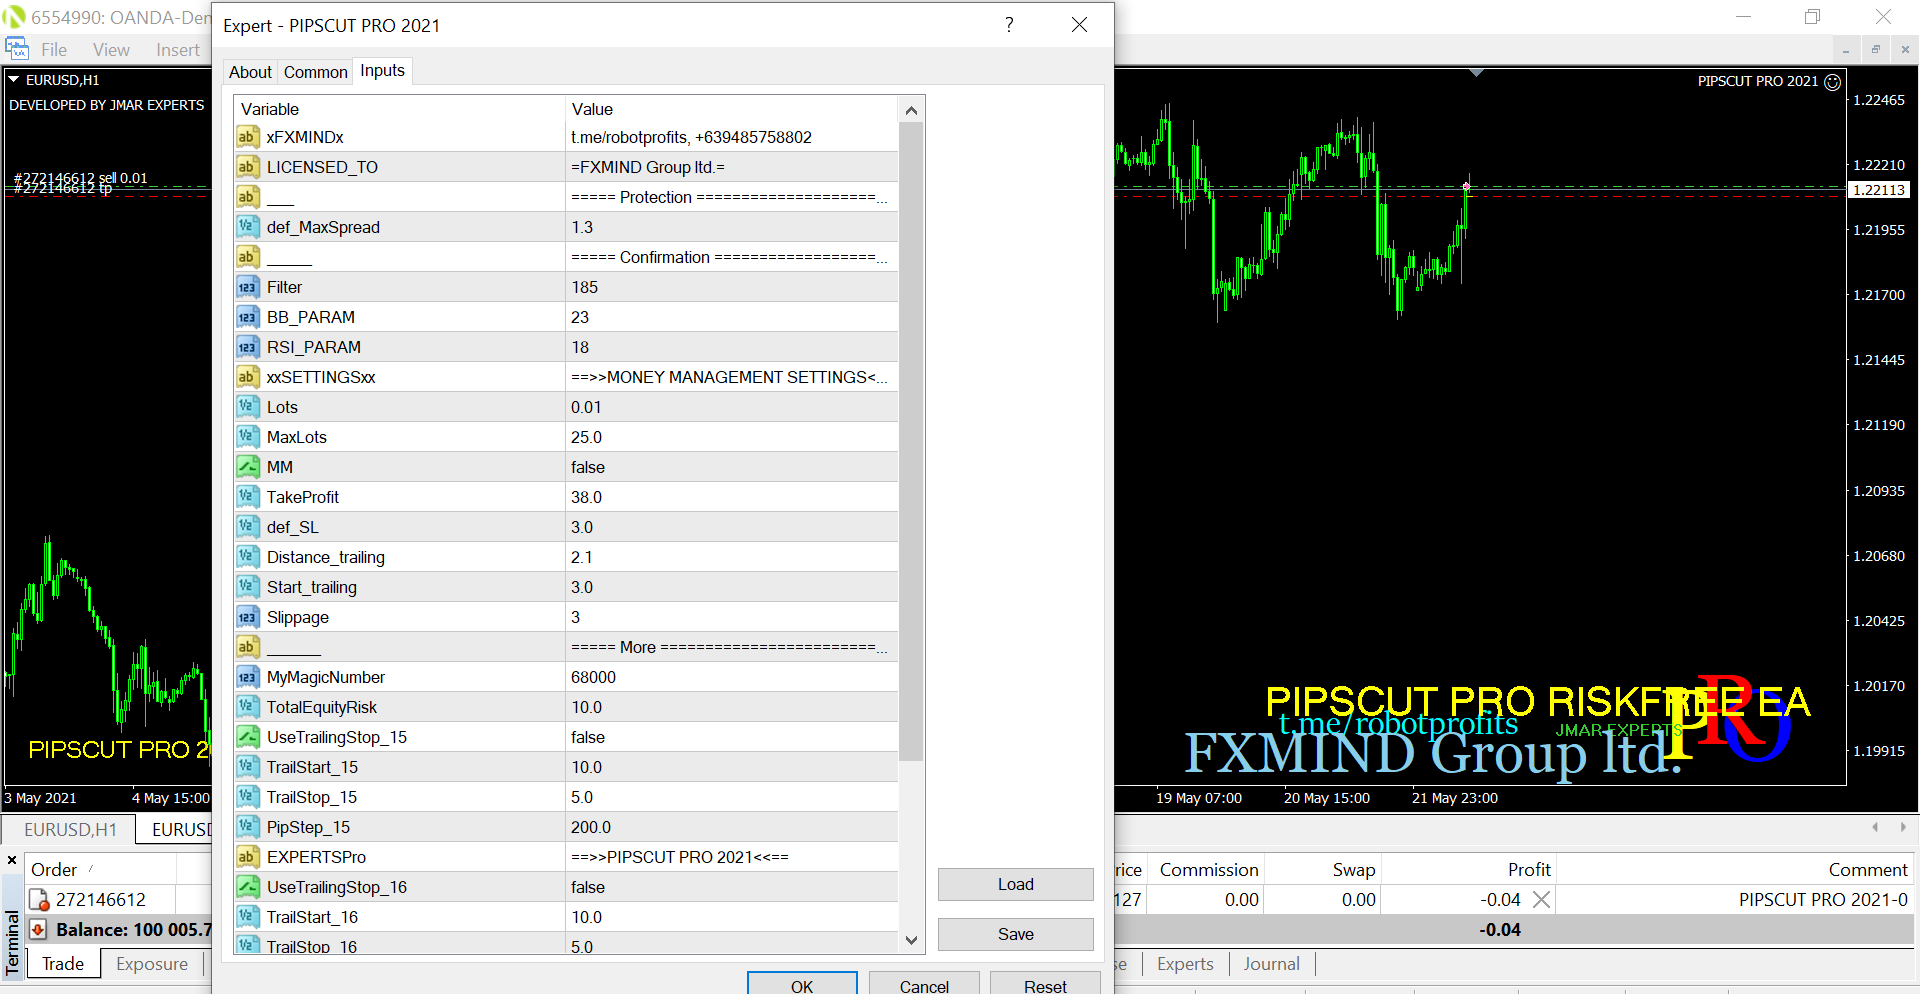Viewport: 1920px width, 994px height.
Task: Edit the MM value false
Action: 731,467
